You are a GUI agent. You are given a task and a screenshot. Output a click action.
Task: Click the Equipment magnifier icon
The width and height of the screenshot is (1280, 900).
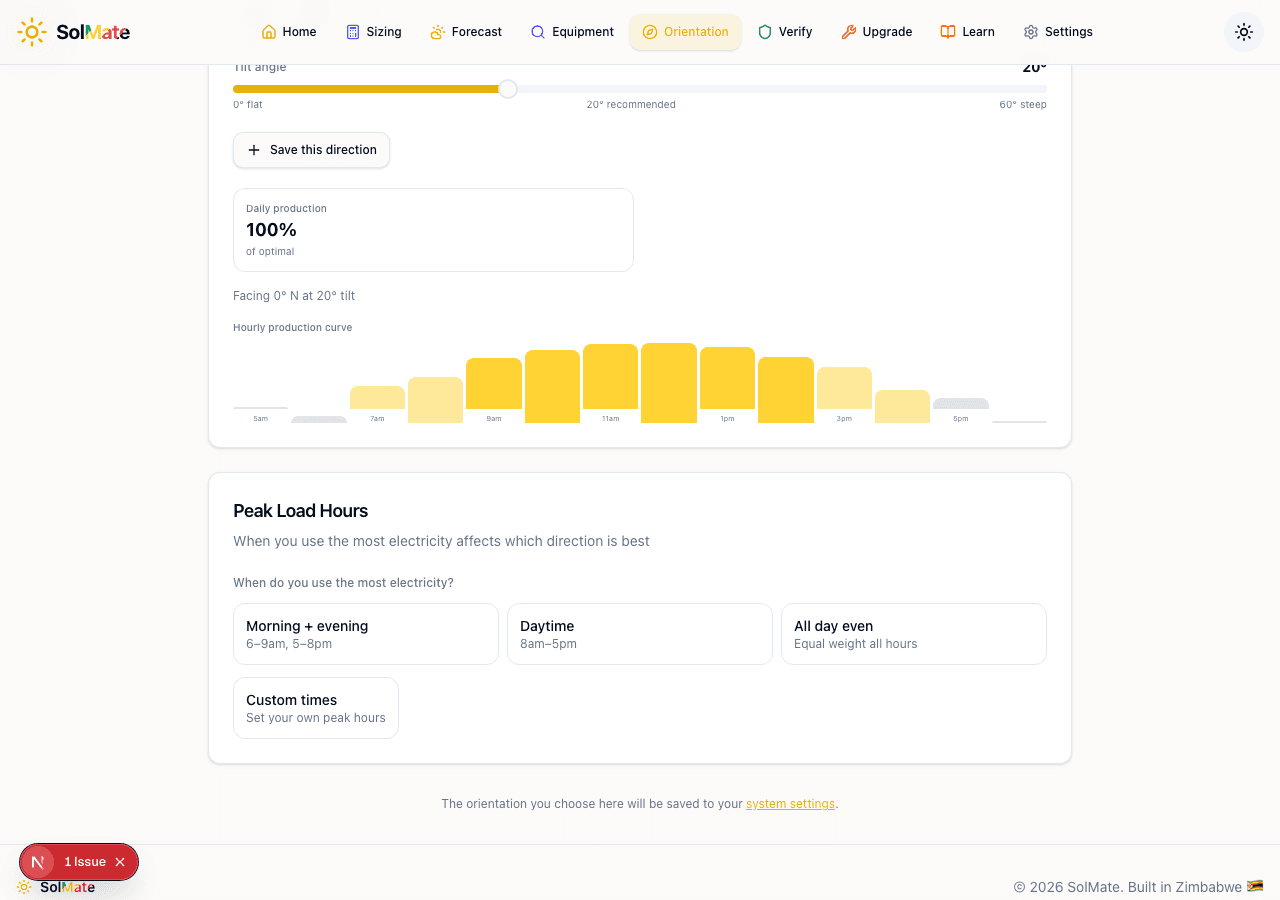[x=538, y=32]
